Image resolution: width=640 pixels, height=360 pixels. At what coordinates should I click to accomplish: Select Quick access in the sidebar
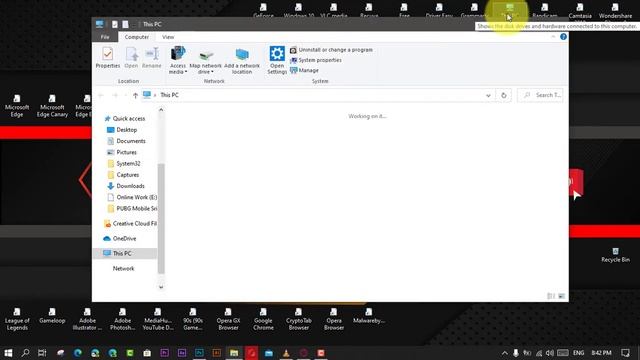click(125, 118)
